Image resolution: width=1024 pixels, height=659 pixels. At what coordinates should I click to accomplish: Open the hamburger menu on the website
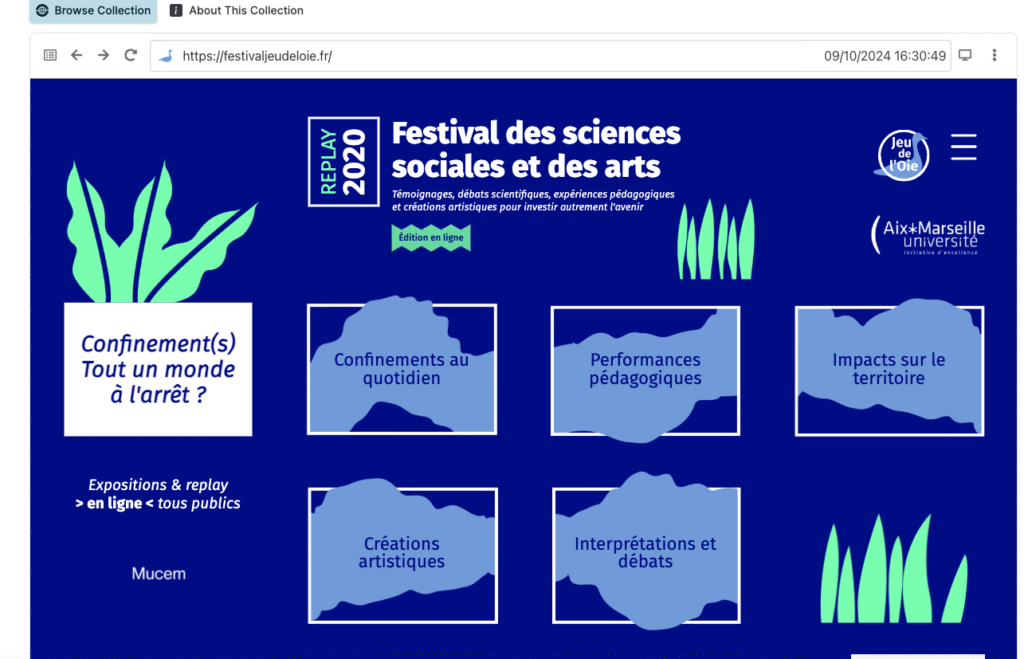(x=963, y=147)
